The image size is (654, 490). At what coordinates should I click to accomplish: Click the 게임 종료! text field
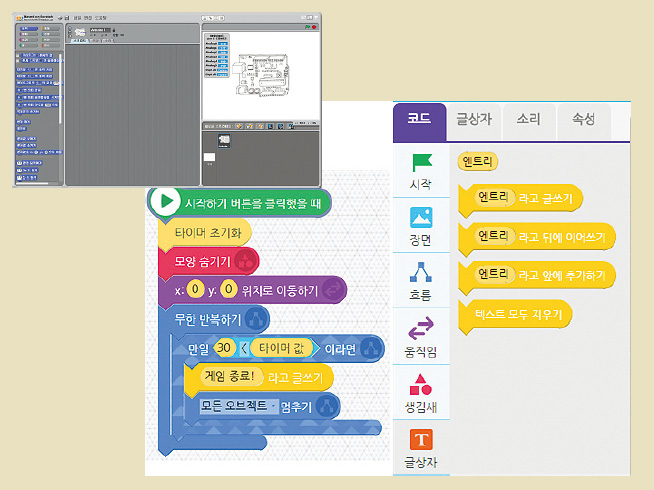230,377
